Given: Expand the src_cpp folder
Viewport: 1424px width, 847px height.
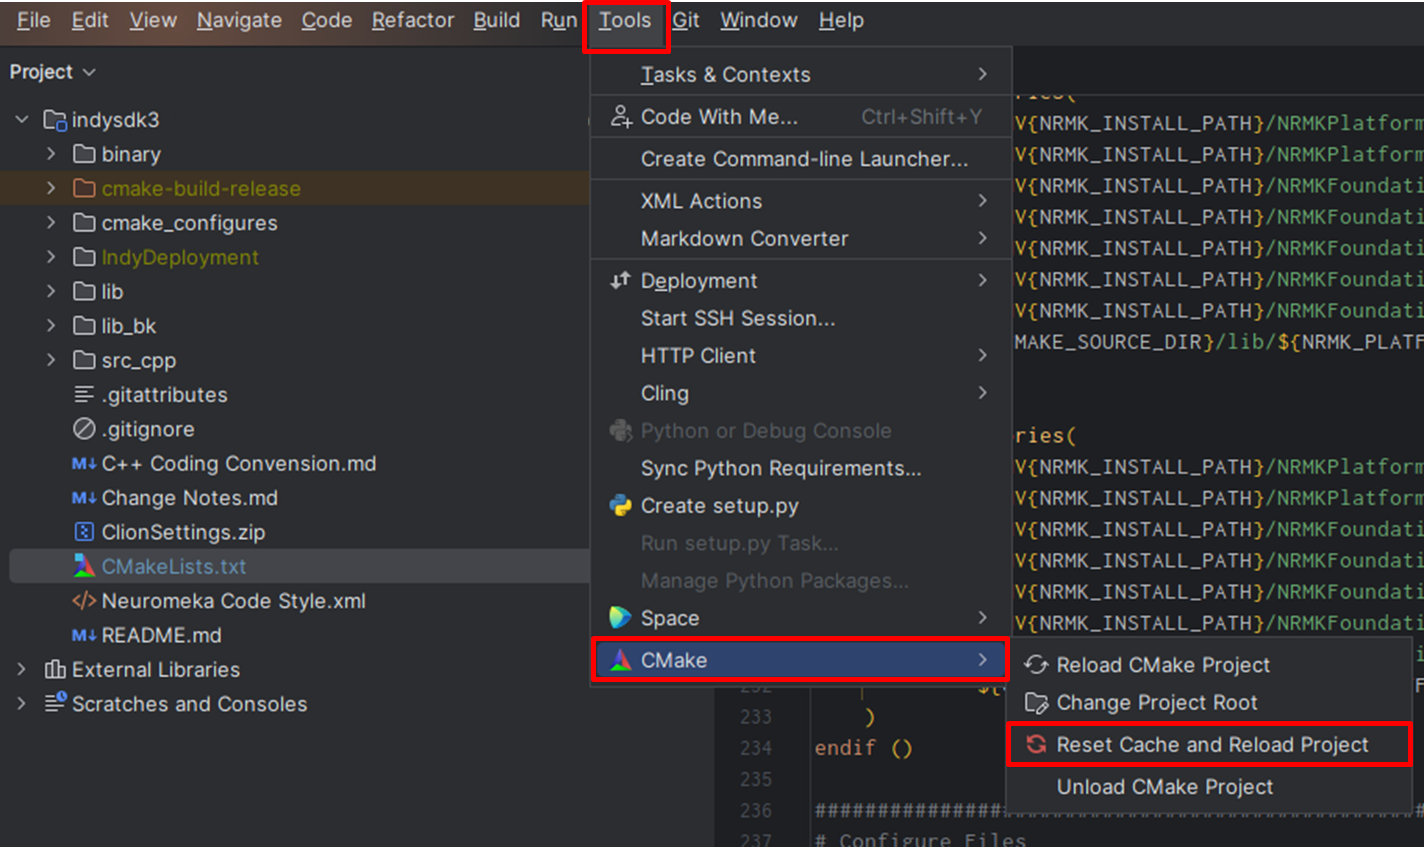Looking at the screenshot, I should [x=51, y=360].
